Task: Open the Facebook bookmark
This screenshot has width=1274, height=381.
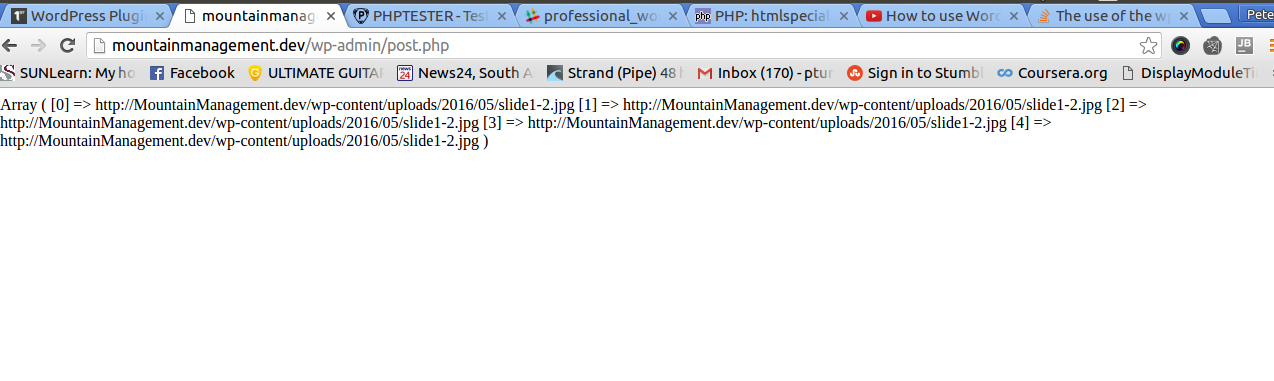Action: coord(192,73)
